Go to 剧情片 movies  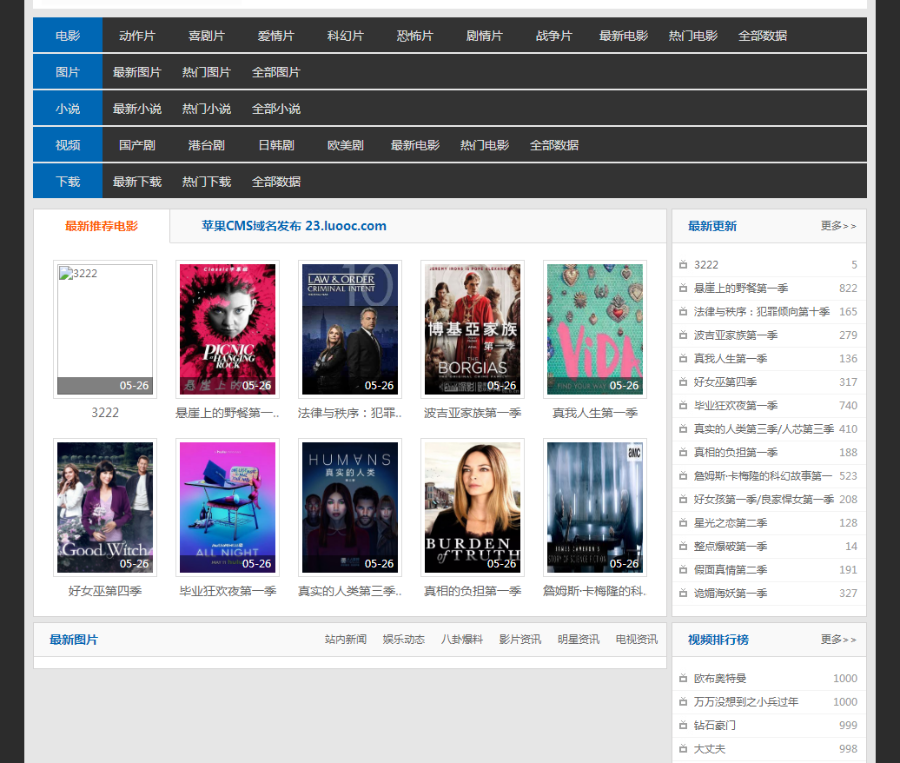point(484,36)
